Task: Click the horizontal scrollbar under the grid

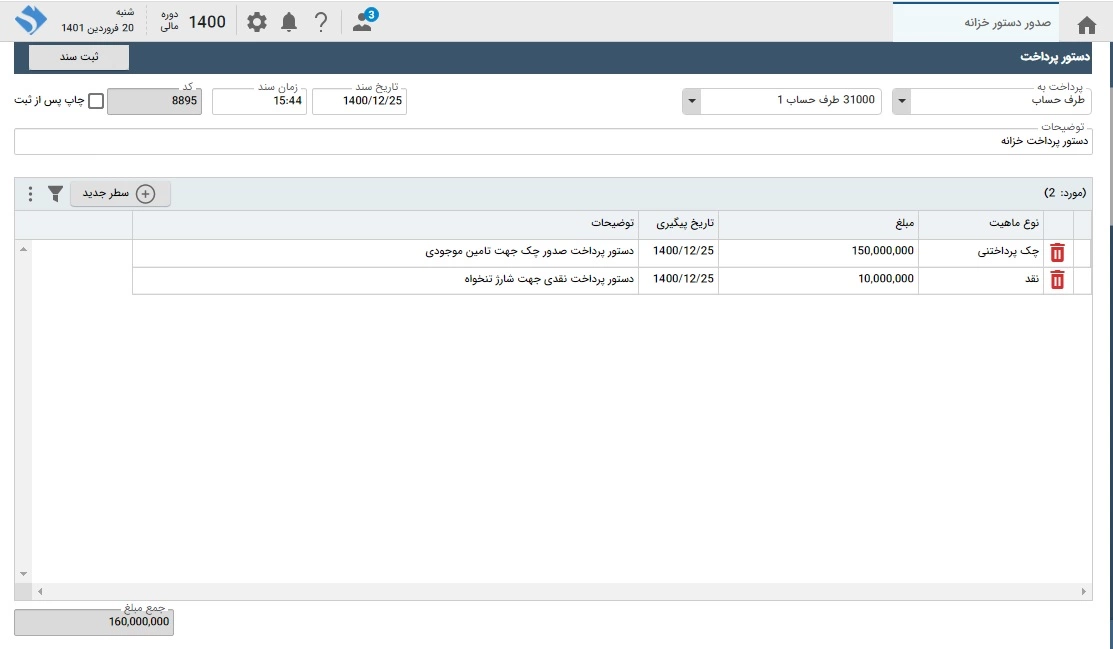Action: 560,592
